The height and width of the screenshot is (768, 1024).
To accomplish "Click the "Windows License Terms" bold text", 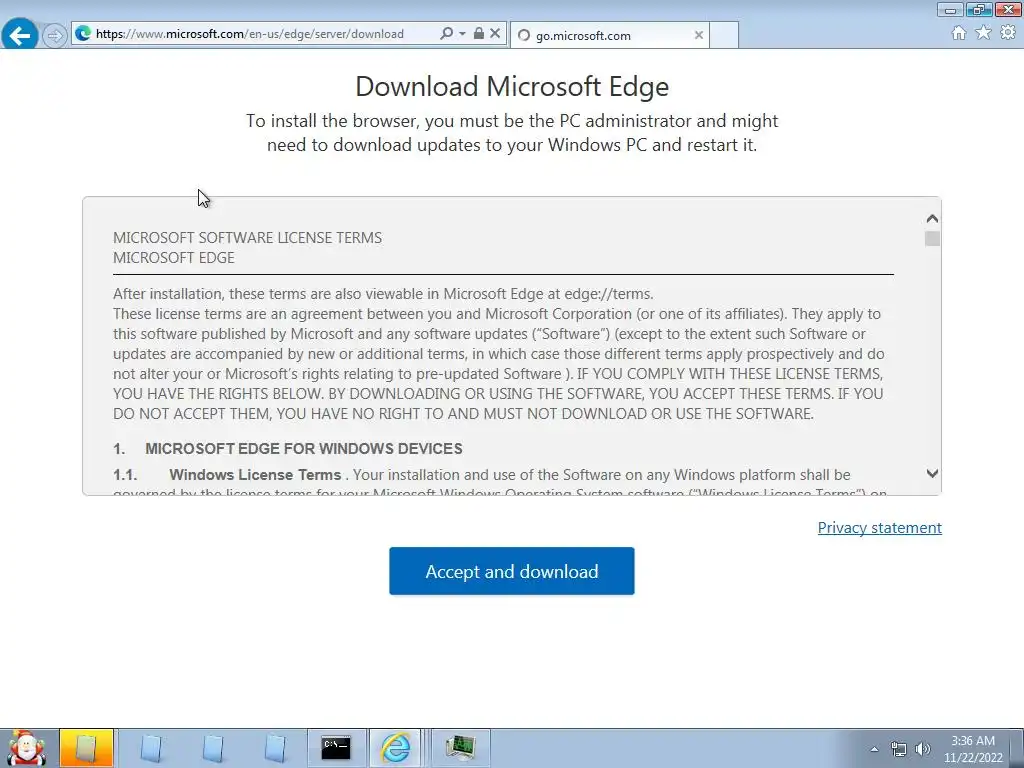I will coord(255,475).
